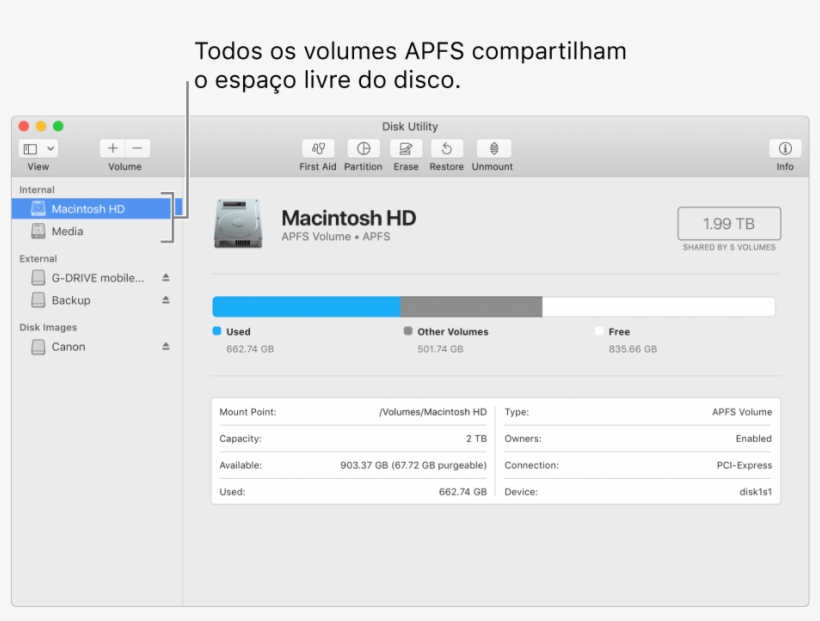Click the Other Volumes legend swatch

pyautogui.click(x=406, y=330)
